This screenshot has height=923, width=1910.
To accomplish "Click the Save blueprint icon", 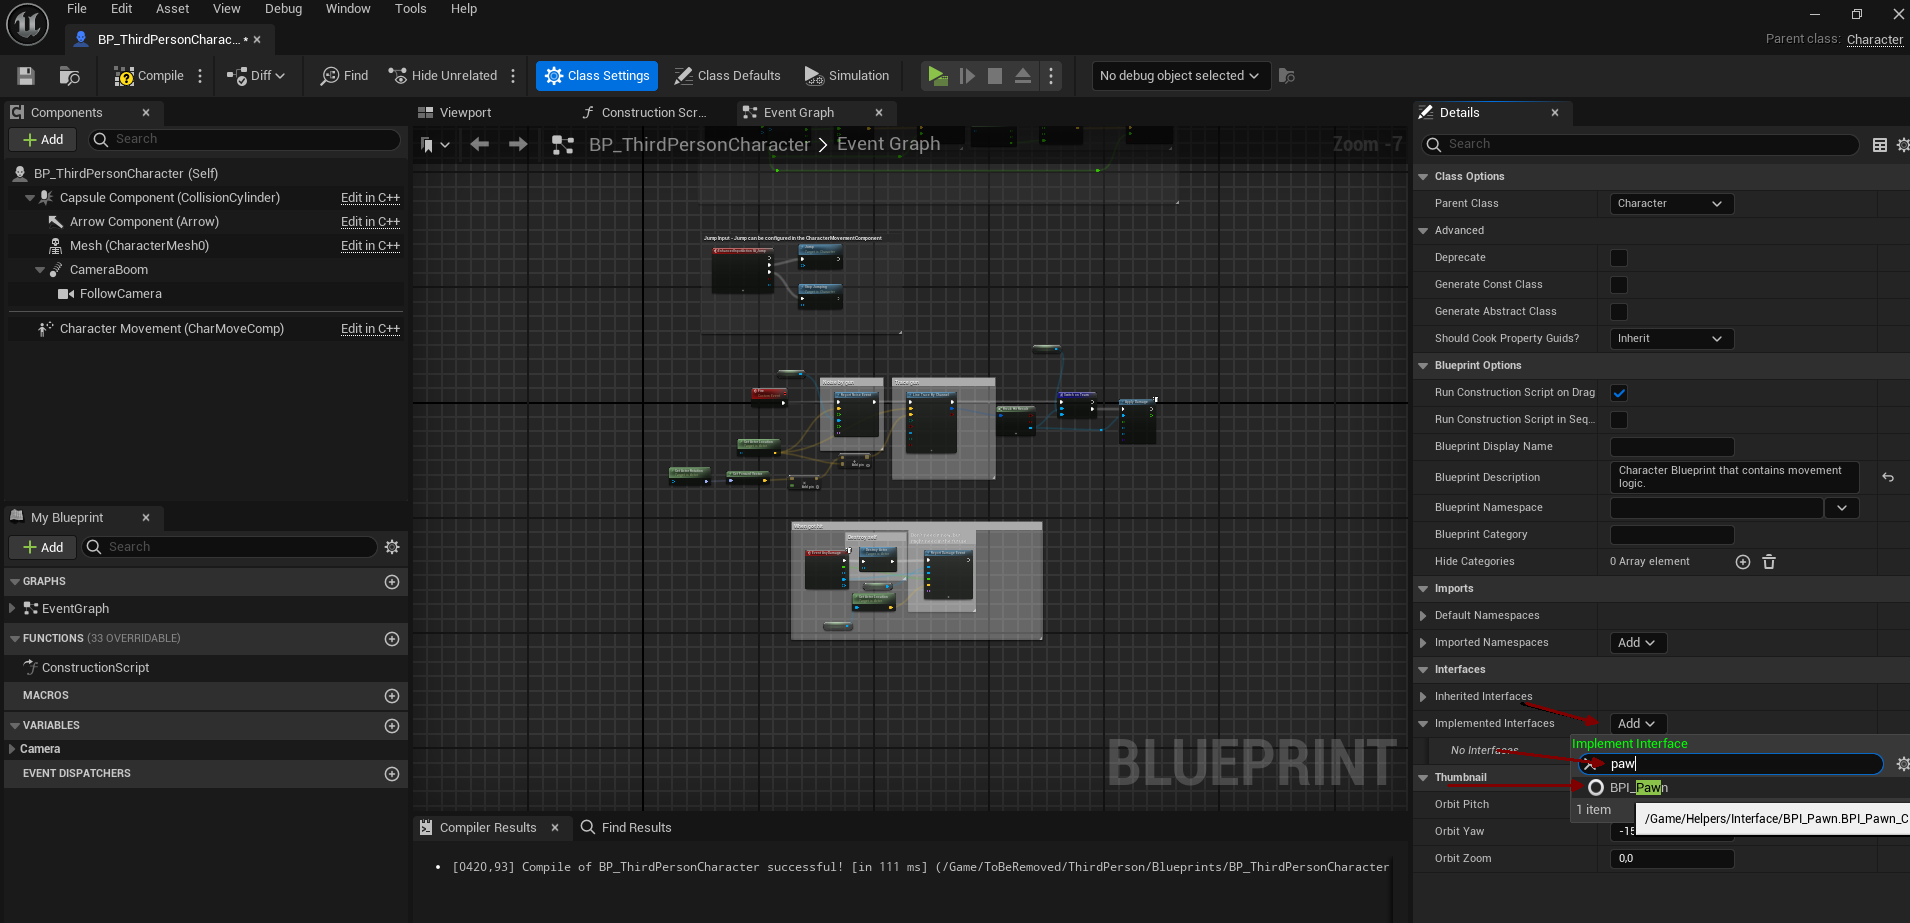I will (26, 76).
